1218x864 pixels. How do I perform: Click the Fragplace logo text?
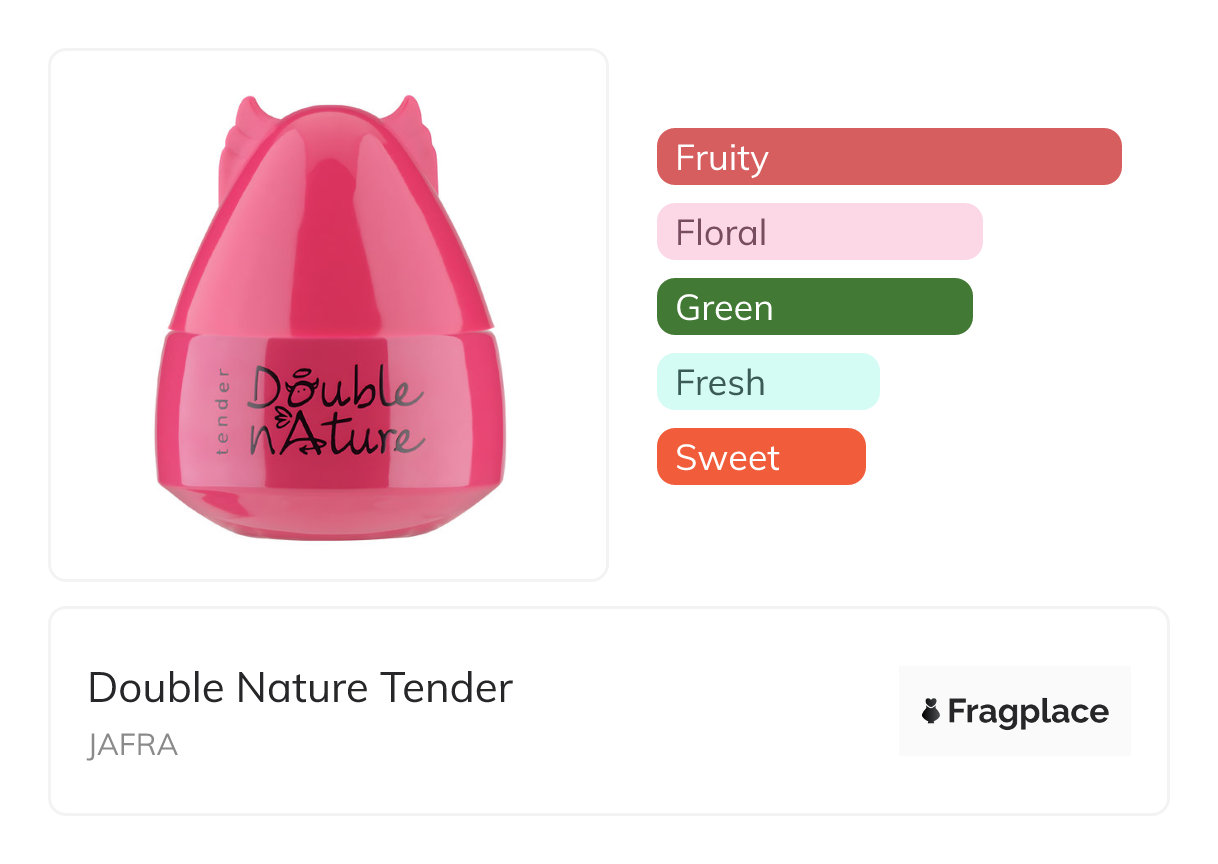click(x=1028, y=712)
